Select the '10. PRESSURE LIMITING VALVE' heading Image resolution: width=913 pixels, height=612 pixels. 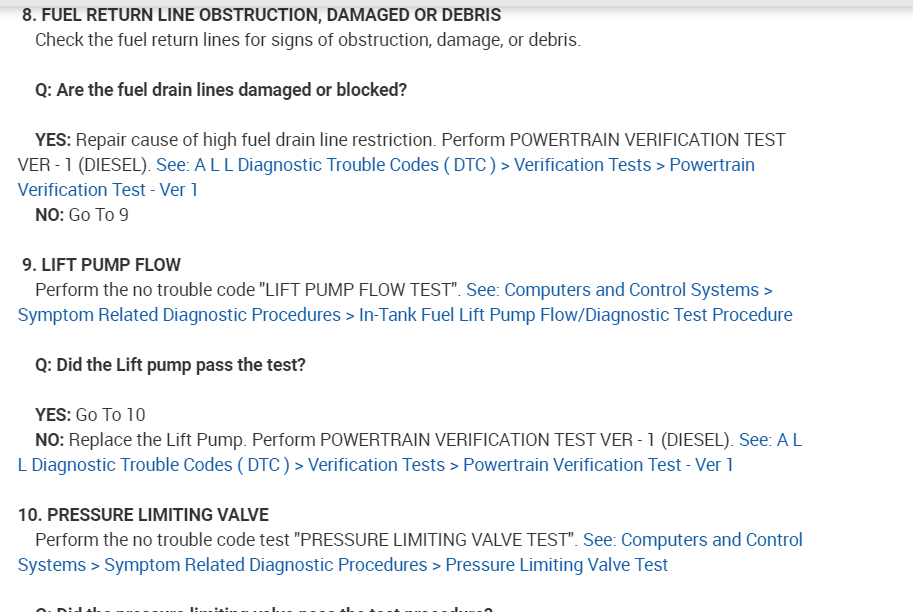tap(143, 515)
